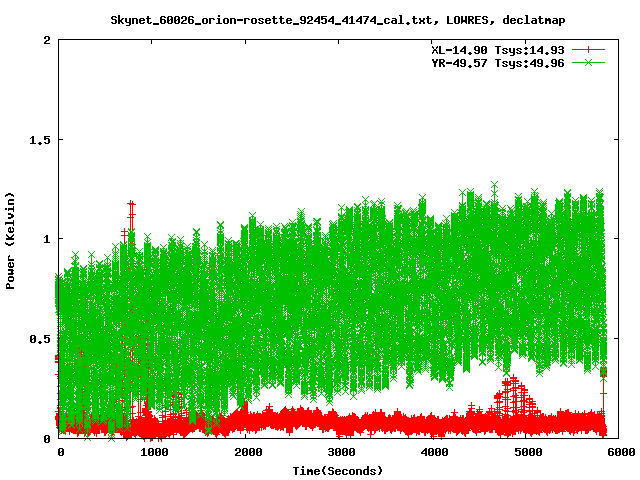The height and width of the screenshot is (480, 640).
Task: Click the y-axis tick label 1
Action: (47, 239)
